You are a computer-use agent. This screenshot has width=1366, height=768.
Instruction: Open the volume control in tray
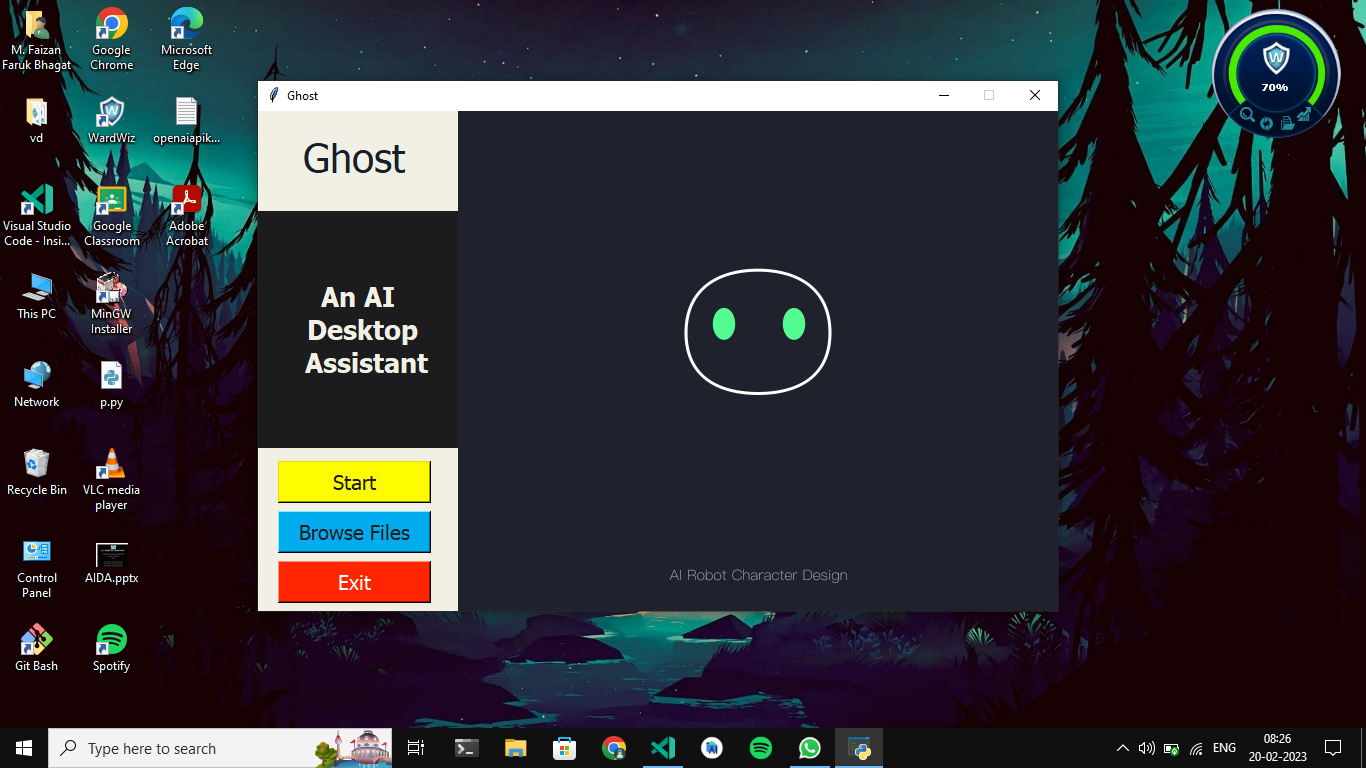pyautogui.click(x=1146, y=748)
